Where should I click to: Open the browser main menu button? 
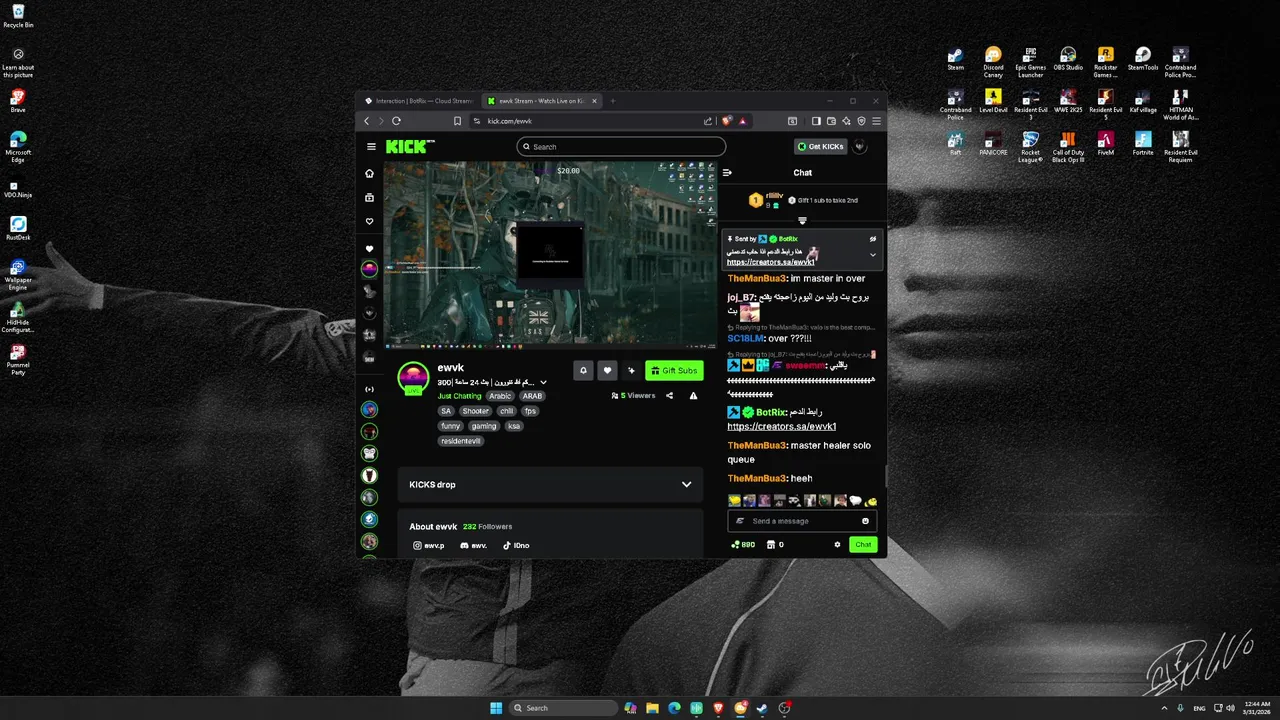(876, 121)
